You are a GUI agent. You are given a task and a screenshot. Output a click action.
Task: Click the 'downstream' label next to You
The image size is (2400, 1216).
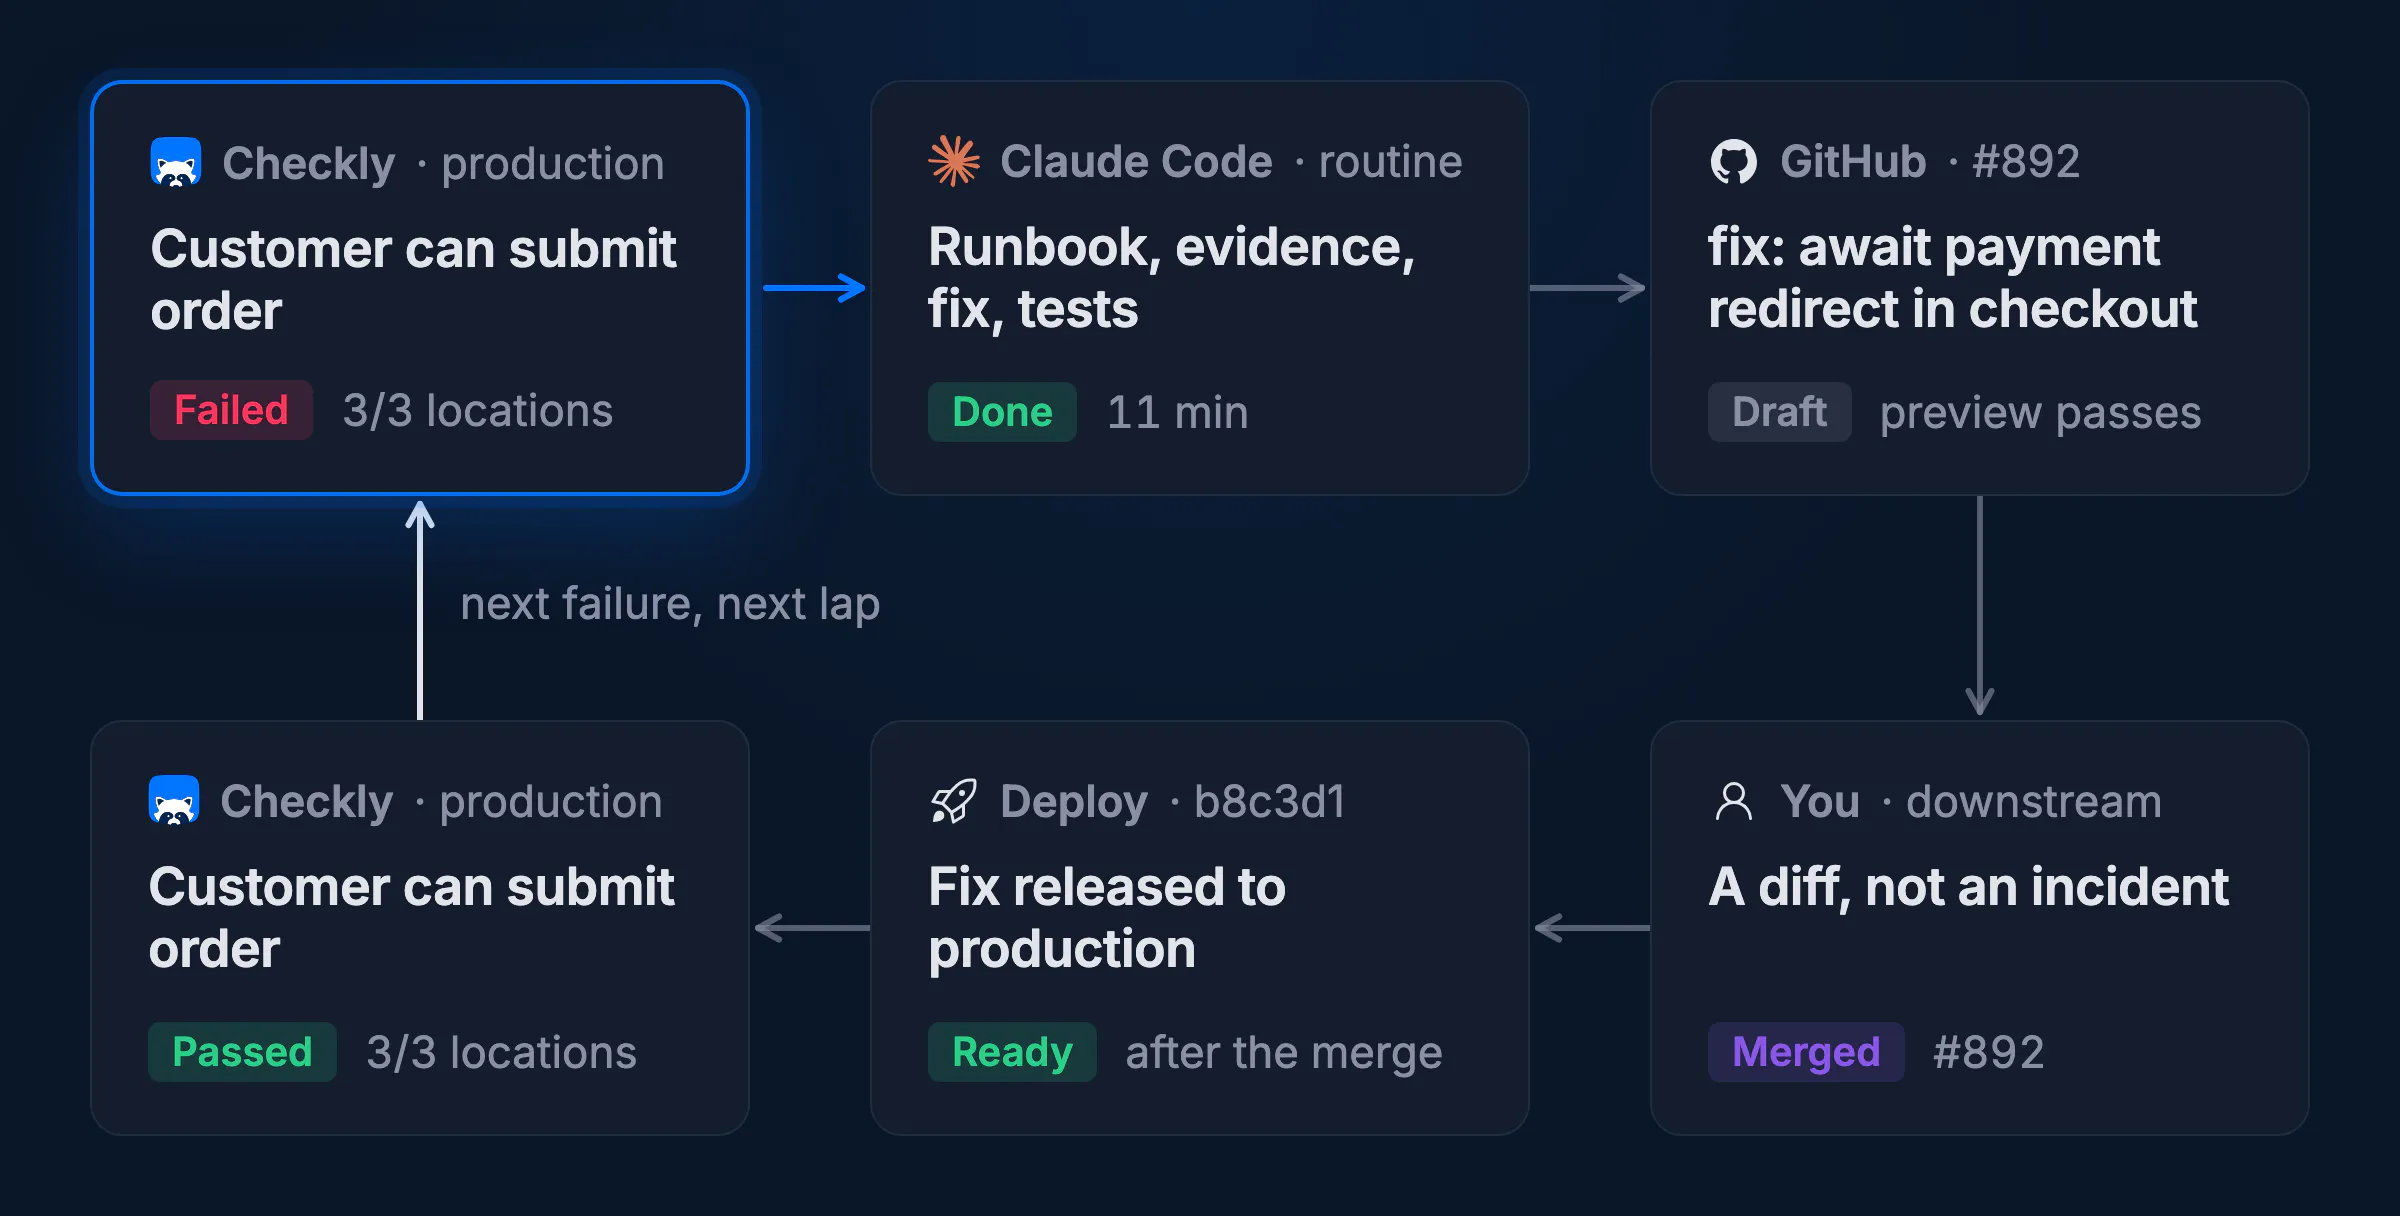[x=2034, y=801]
